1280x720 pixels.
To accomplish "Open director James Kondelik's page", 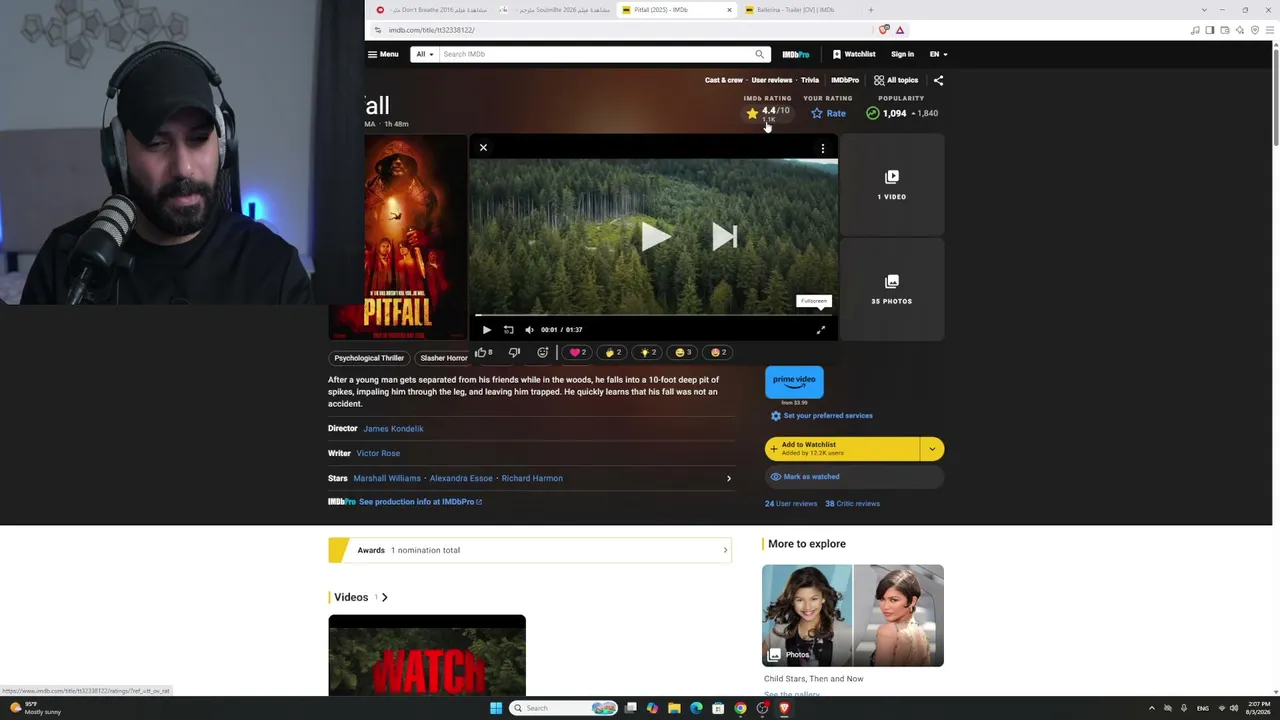I will pyautogui.click(x=393, y=429).
